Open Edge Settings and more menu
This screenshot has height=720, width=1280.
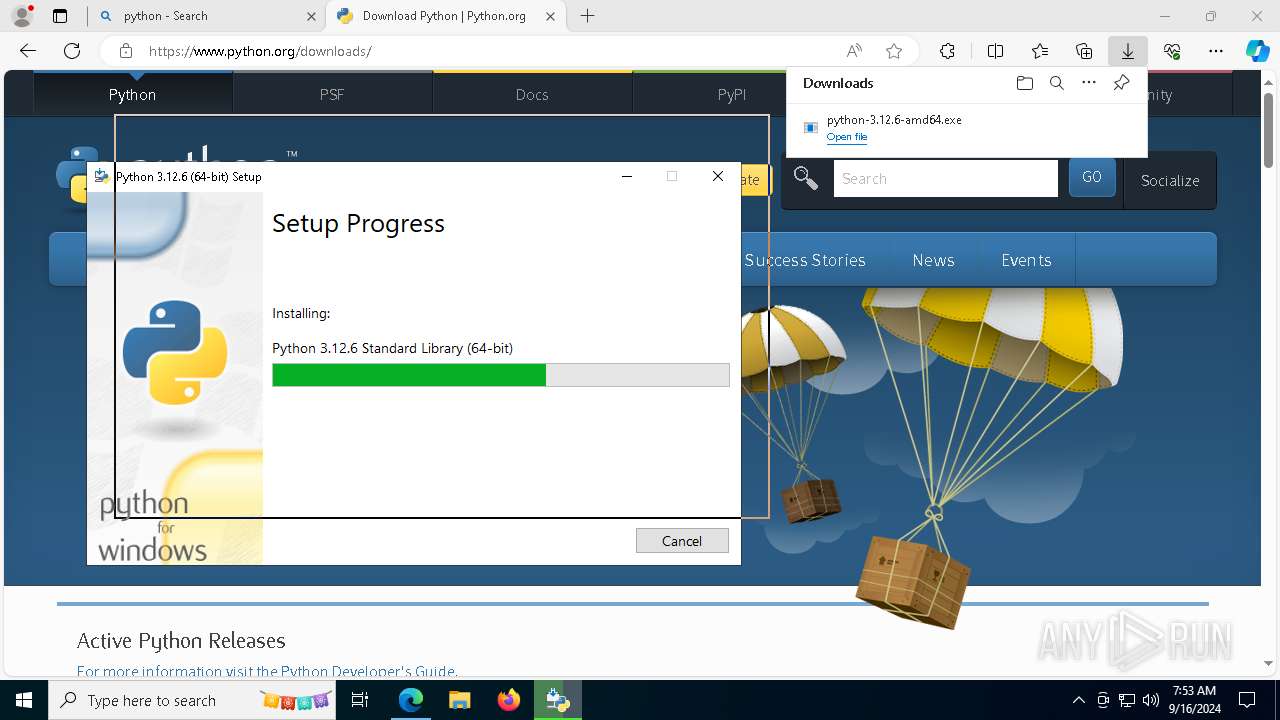[x=1216, y=51]
